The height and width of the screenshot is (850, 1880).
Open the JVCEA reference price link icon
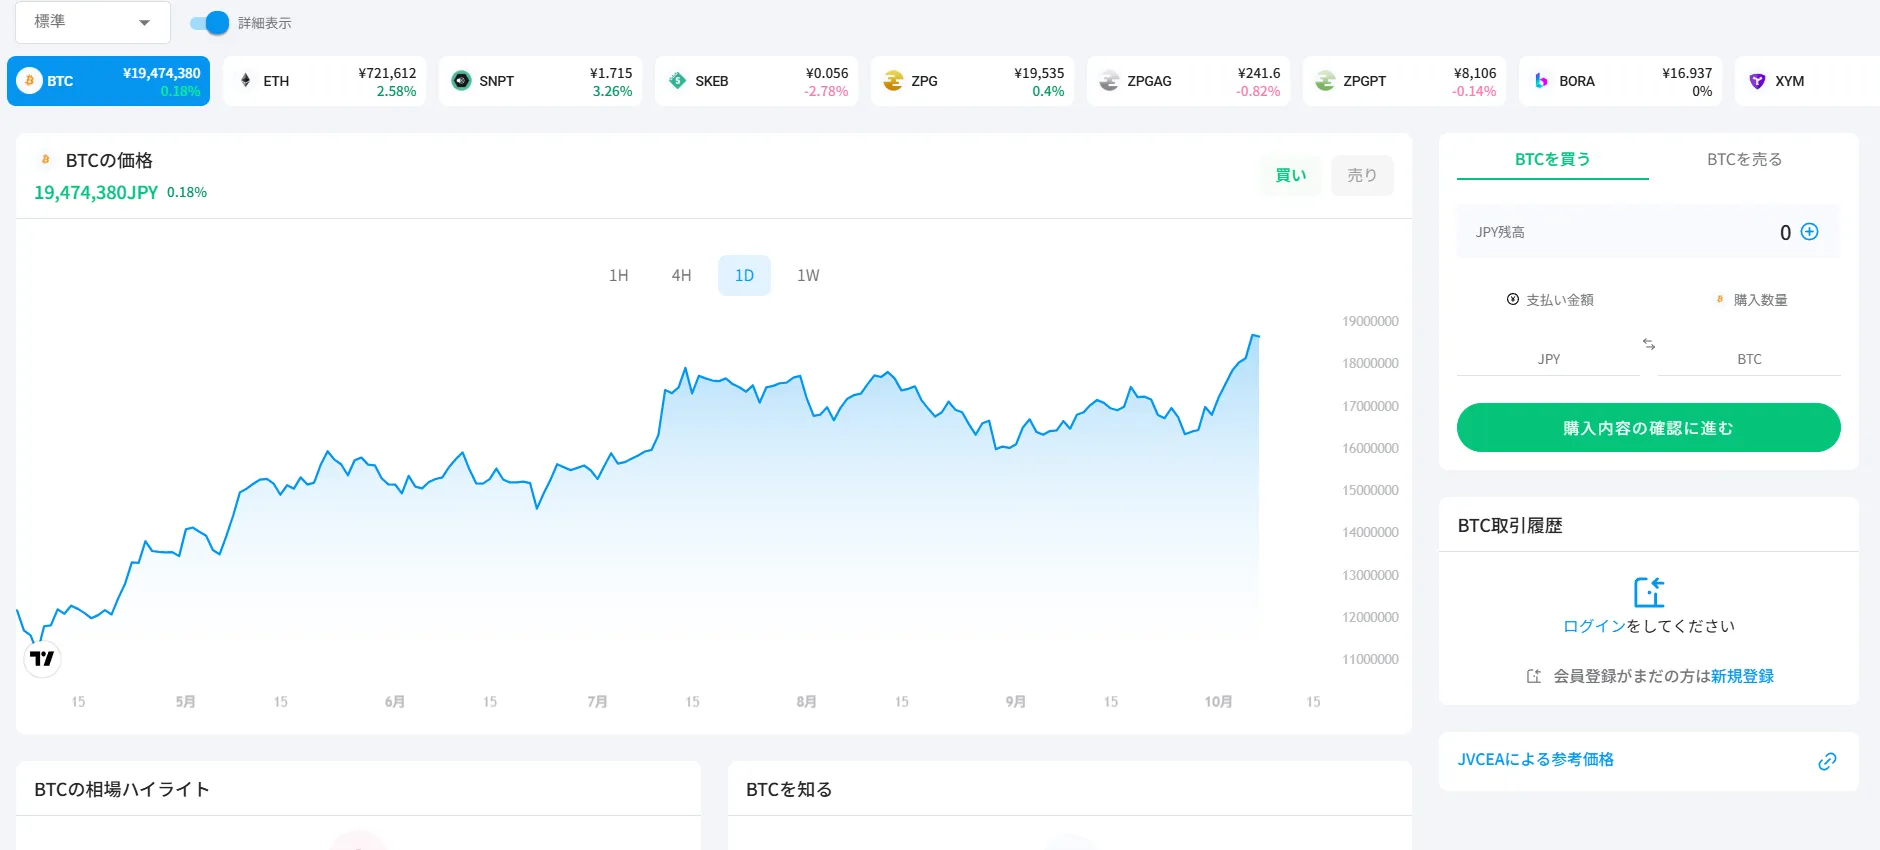click(x=1827, y=761)
